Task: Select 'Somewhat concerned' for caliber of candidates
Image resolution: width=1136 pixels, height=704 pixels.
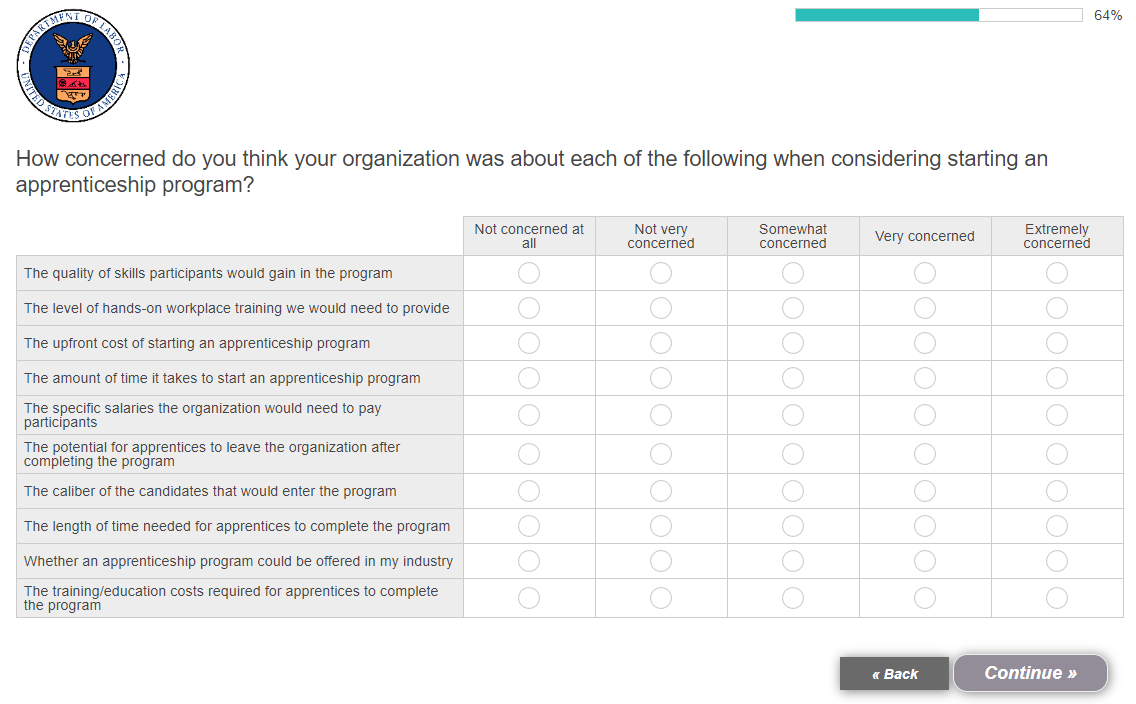Action: click(793, 491)
